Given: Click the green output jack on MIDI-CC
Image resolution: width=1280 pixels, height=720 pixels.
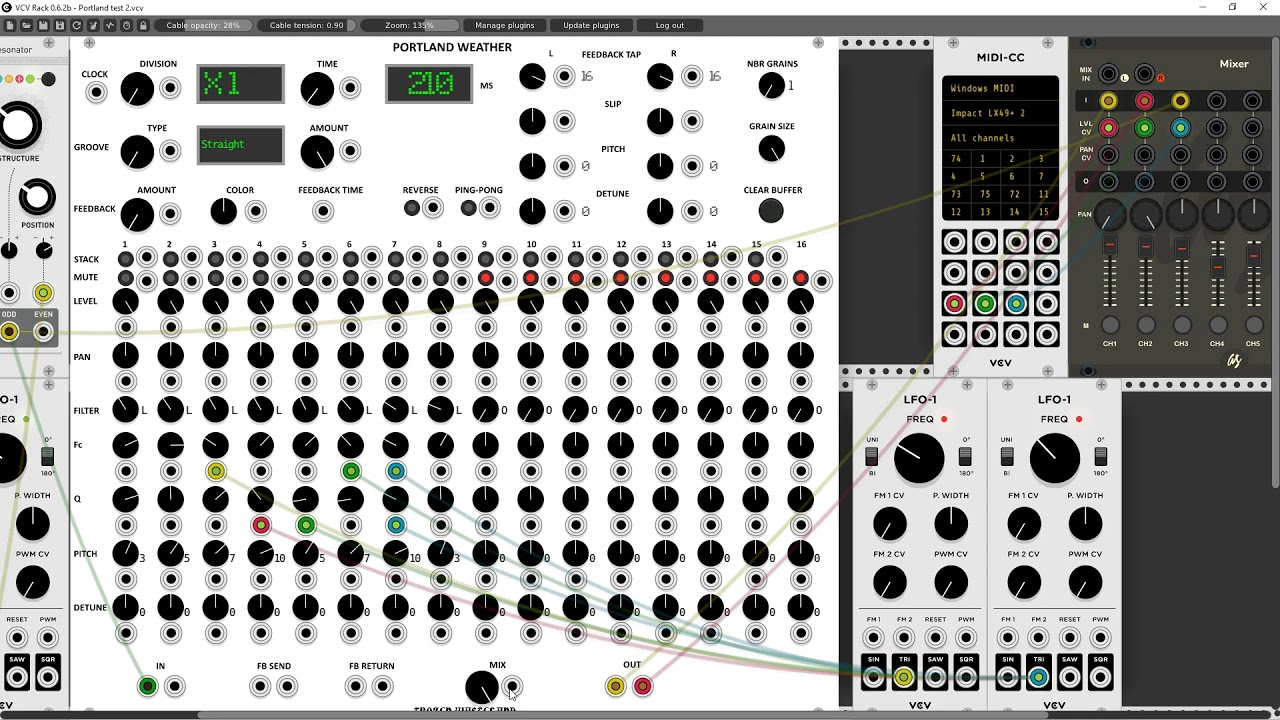Looking at the screenshot, I should 985,304.
